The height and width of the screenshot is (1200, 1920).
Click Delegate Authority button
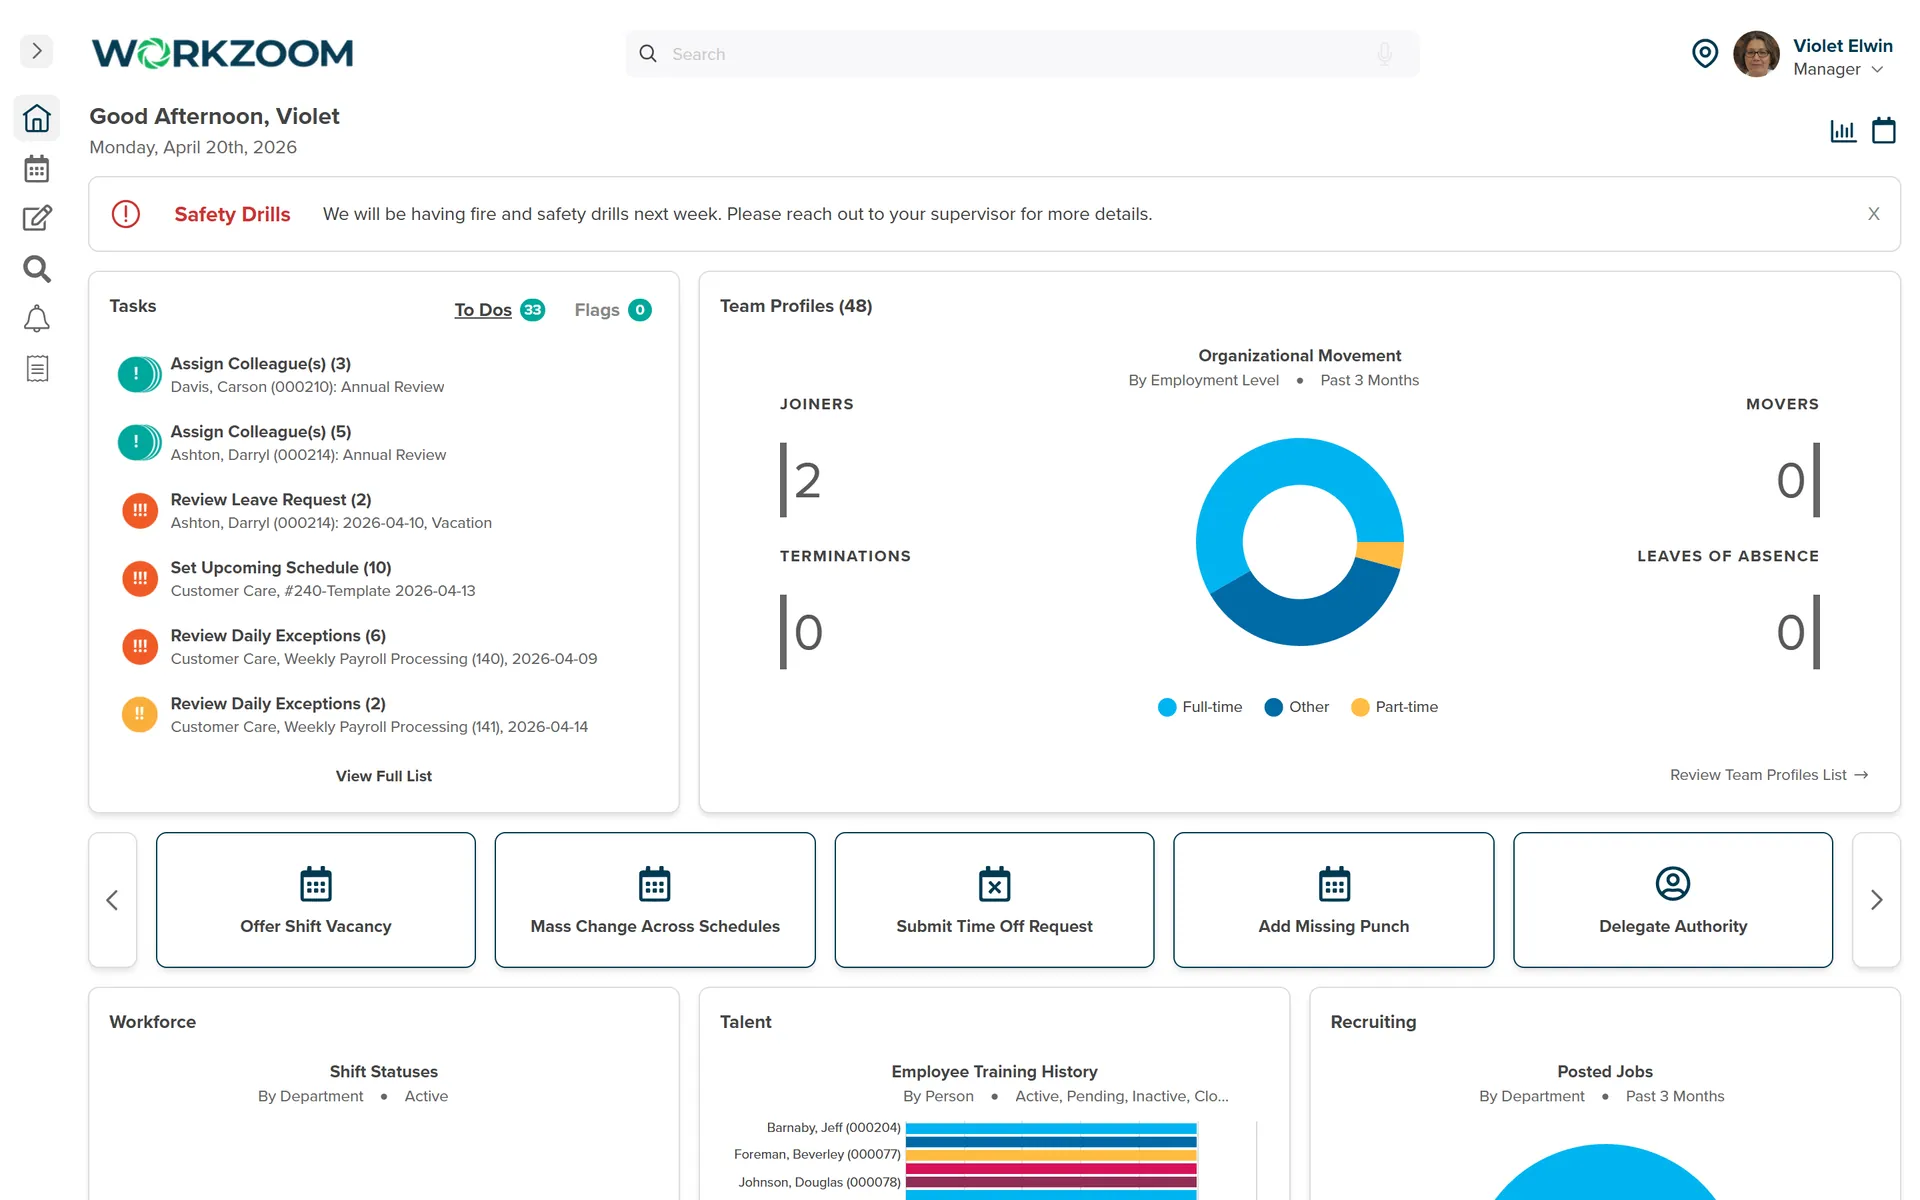pyautogui.click(x=1673, y=900)
